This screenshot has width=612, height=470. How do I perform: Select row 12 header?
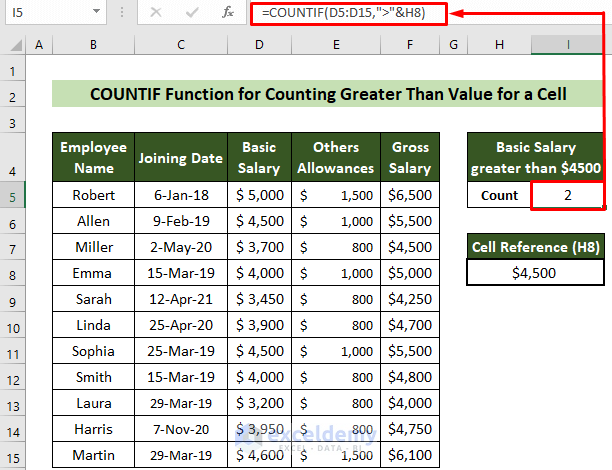click(x=13, y=376)
